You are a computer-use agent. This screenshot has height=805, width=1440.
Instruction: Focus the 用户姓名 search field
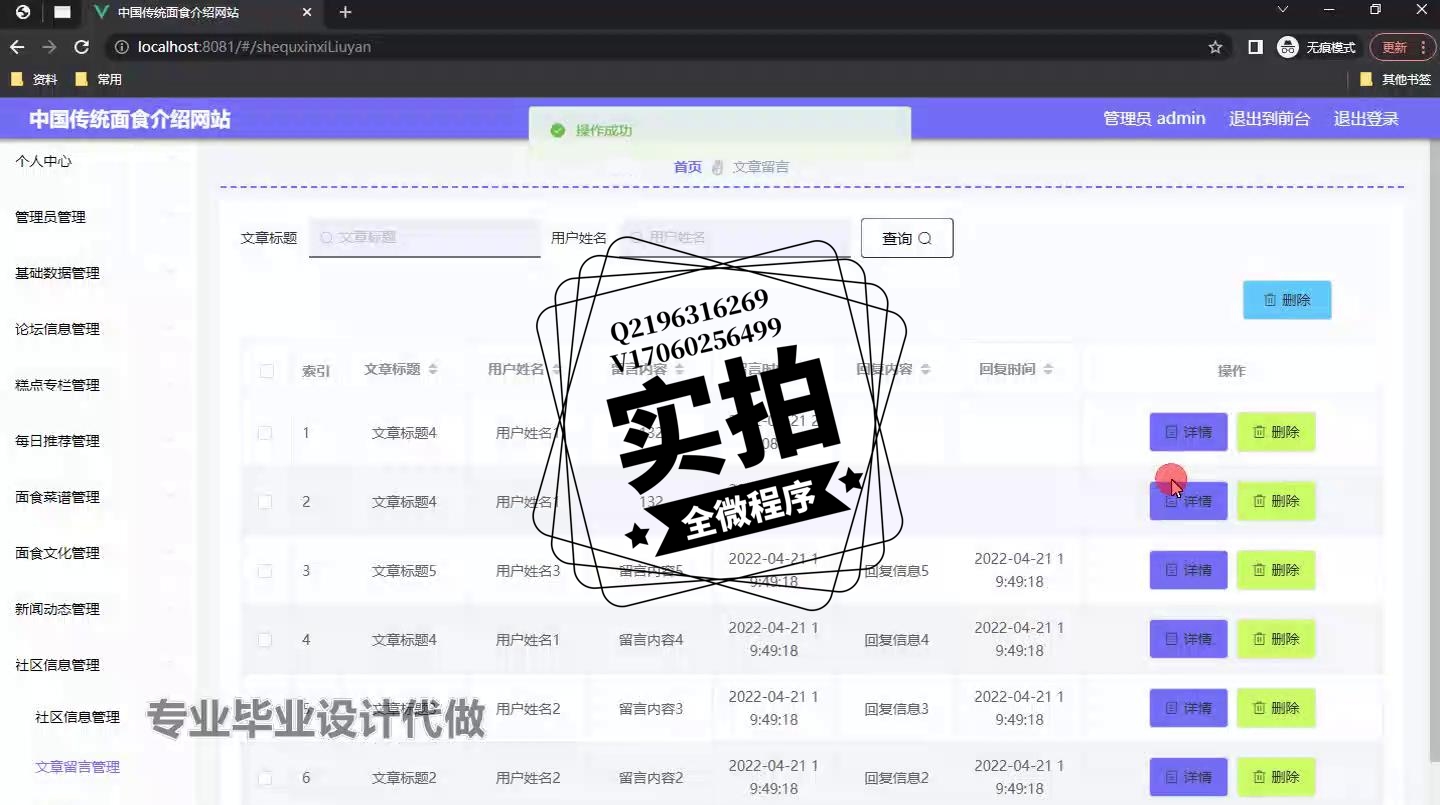[736, 238]
